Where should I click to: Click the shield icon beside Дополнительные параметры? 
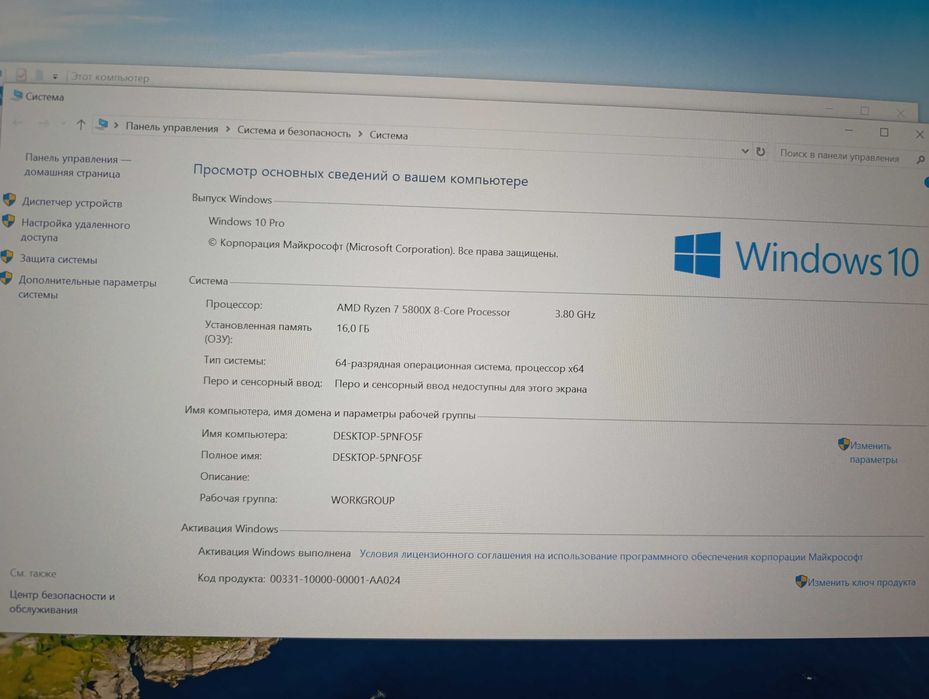click(x=6, y=278)
